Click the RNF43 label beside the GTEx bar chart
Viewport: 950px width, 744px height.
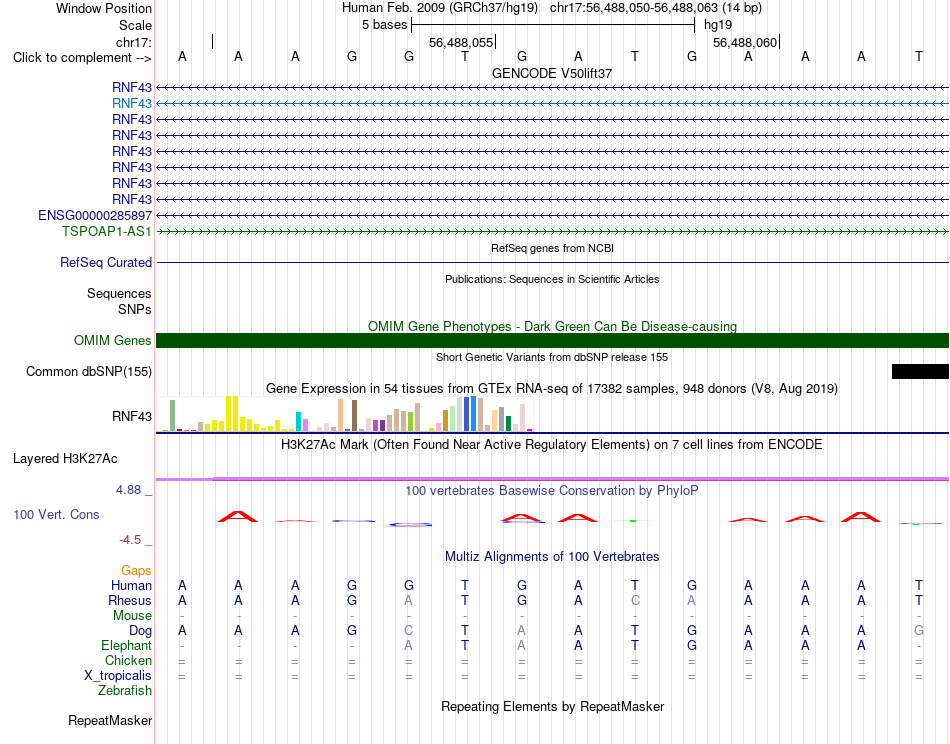click(132, 416)
